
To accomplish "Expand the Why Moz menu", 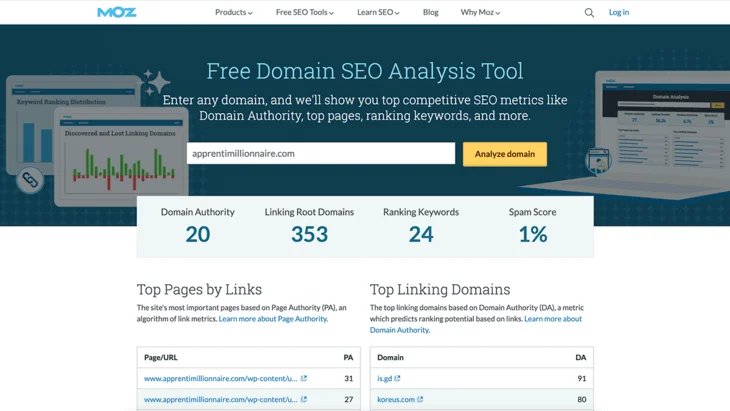I will point(480,12).
